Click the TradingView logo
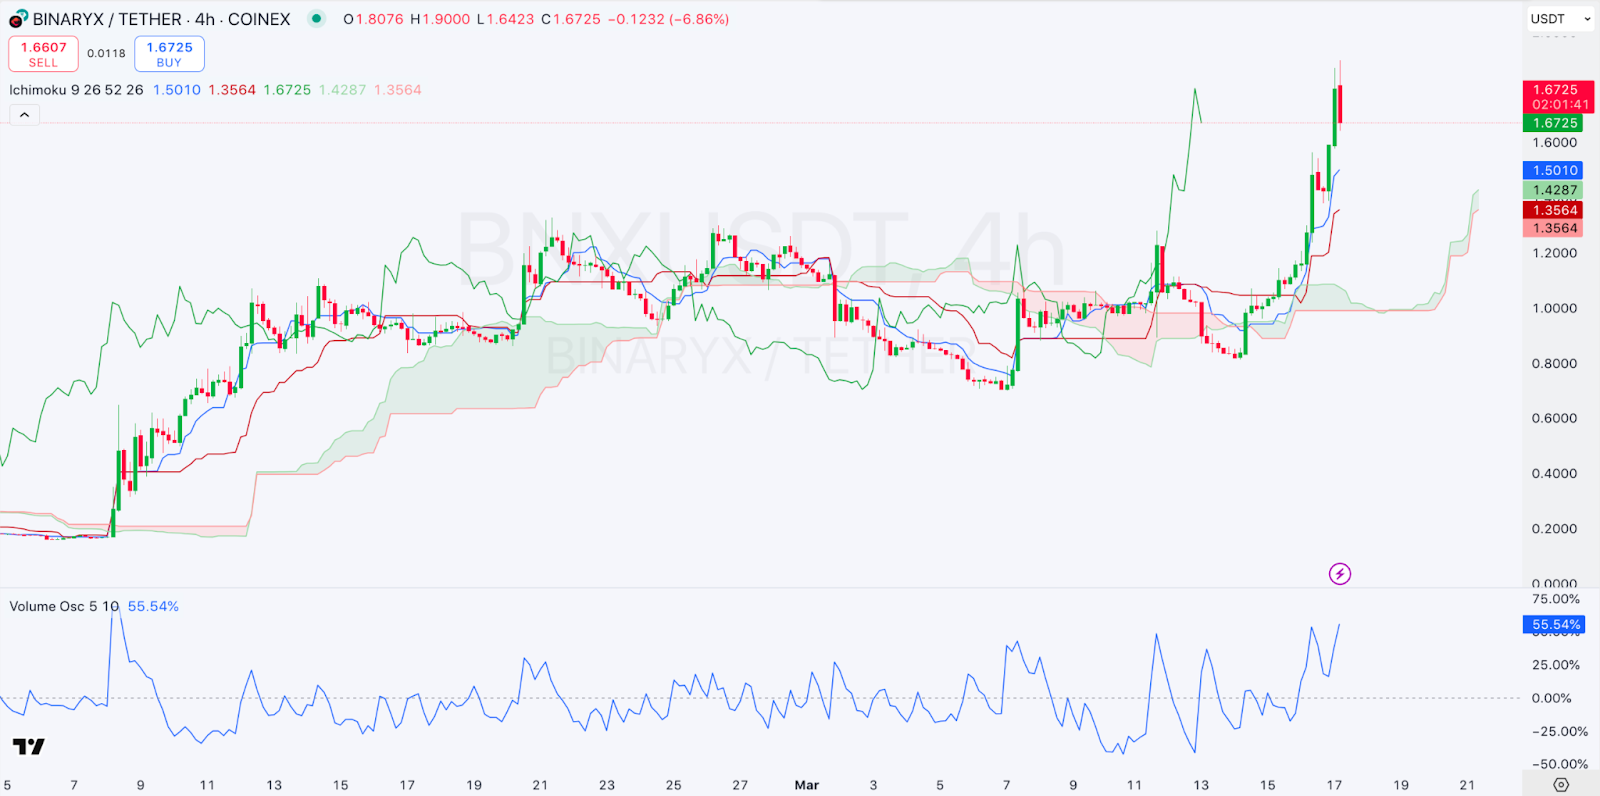 click(x=29, y=746)
